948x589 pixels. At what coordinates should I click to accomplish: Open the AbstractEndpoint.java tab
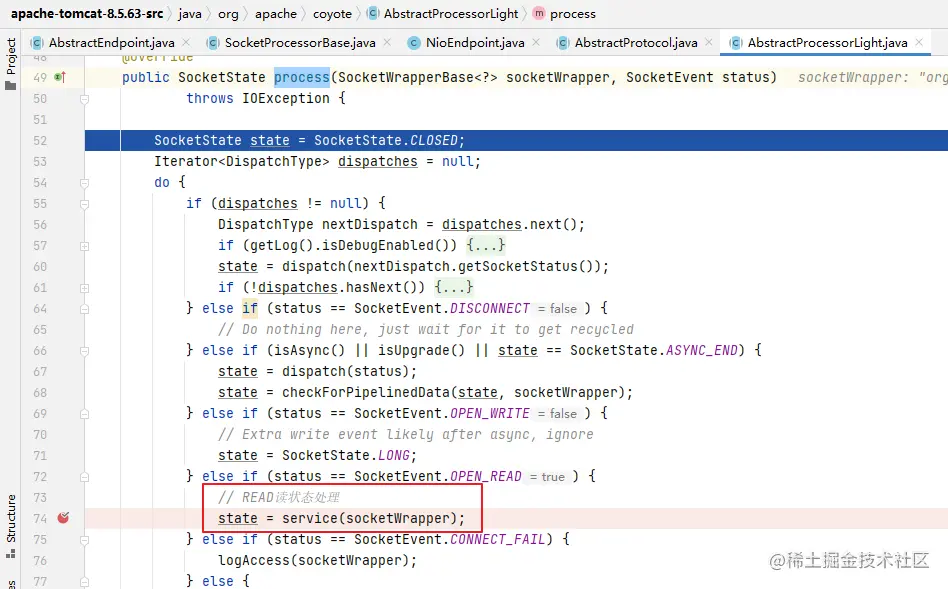point(111,43)
